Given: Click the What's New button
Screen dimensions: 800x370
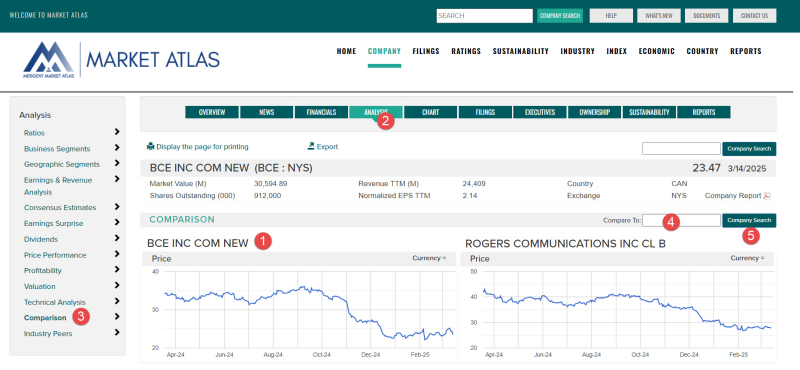Looking at the screenshot, I should pos(659,16).
